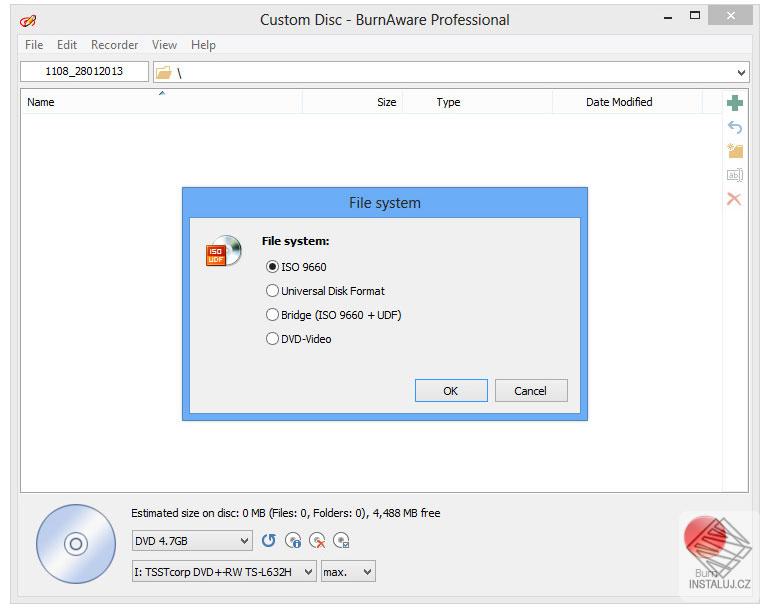The height and width of the screenshot is (611, 770).
Task: Click the green plus Add files icon
Action: point(735,103)
